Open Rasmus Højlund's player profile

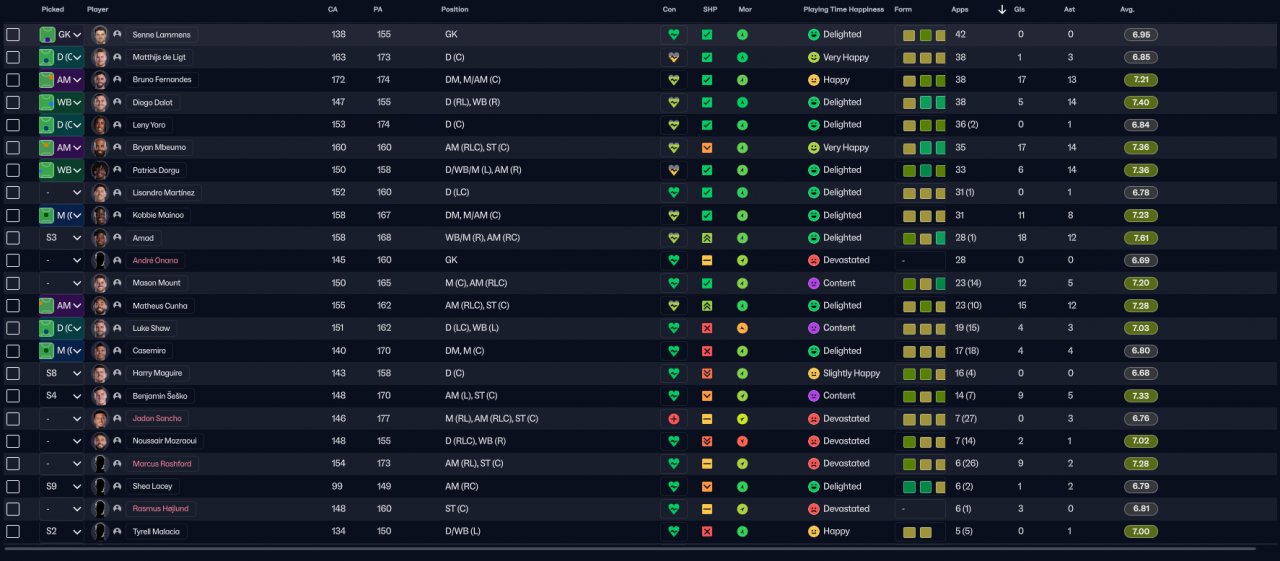click(160, 508)
